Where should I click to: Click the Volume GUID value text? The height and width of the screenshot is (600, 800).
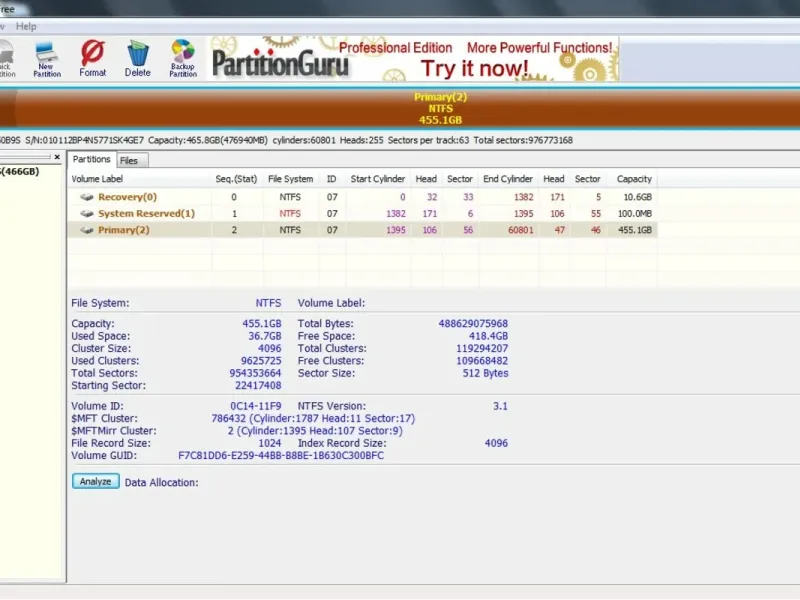(281, 456)
